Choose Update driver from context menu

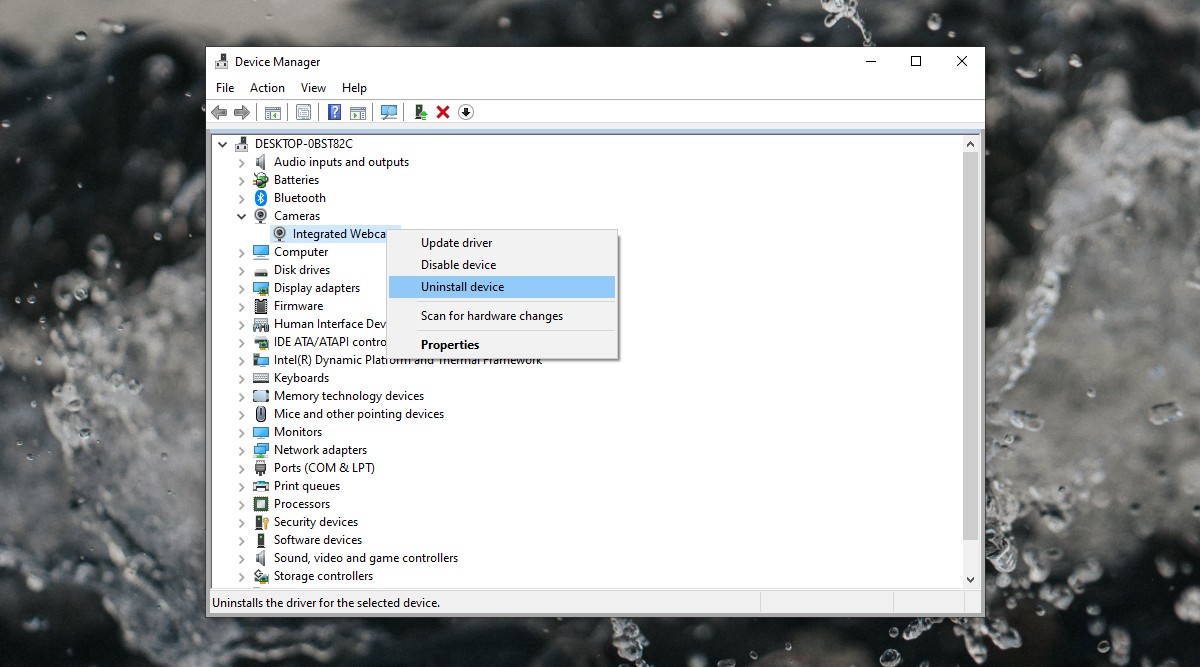click(x=502, y=243)
